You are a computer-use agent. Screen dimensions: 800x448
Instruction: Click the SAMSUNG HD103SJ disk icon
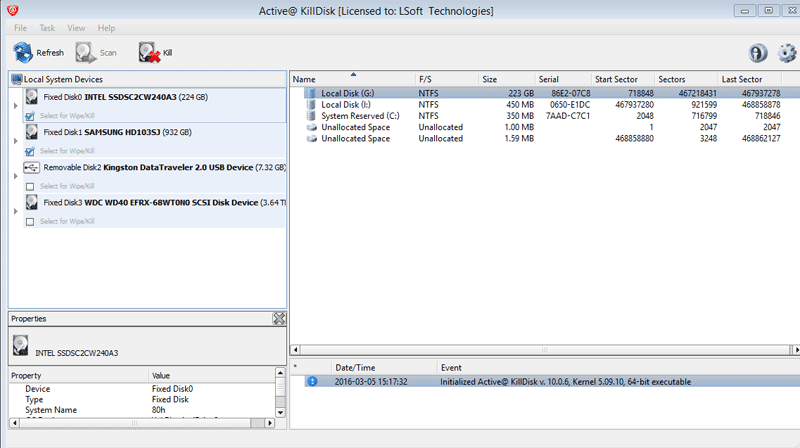pos(32,132)
